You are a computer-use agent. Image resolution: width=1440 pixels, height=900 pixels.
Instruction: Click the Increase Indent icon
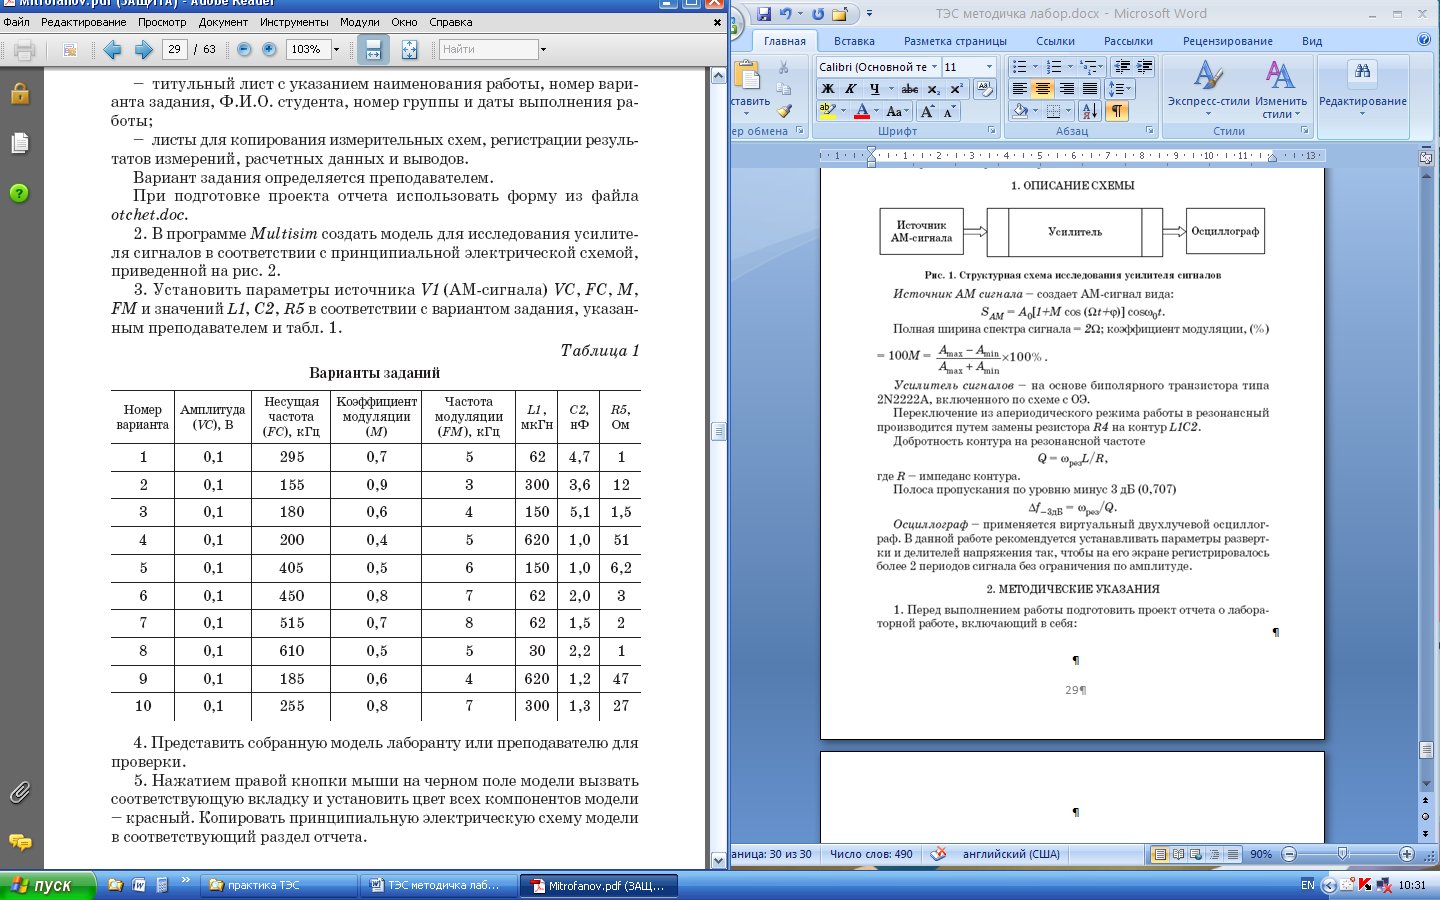pyautogui.click(x=1145, y=67)
